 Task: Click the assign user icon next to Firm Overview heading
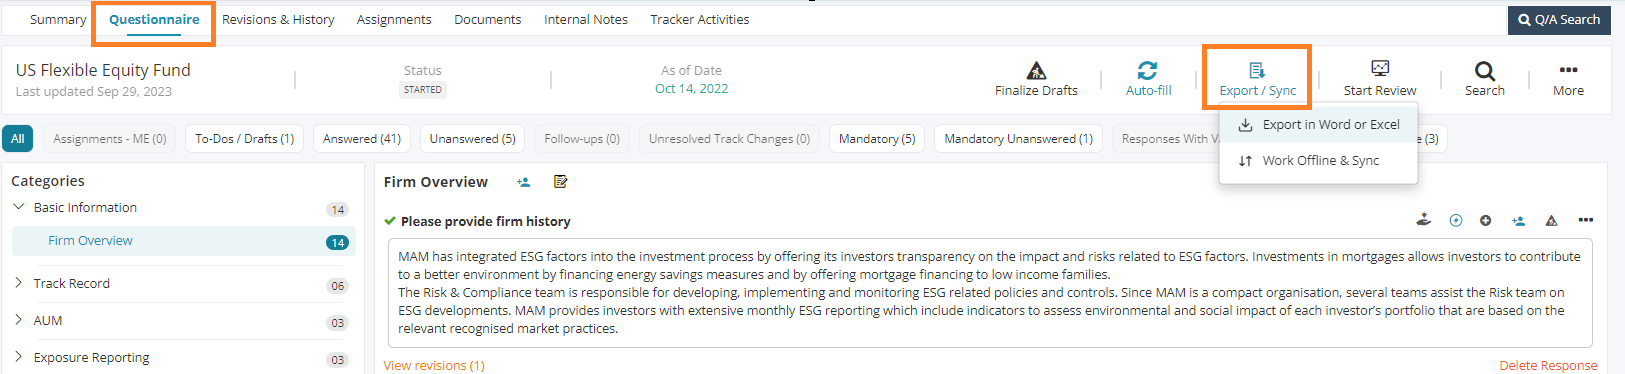point(523,182)
